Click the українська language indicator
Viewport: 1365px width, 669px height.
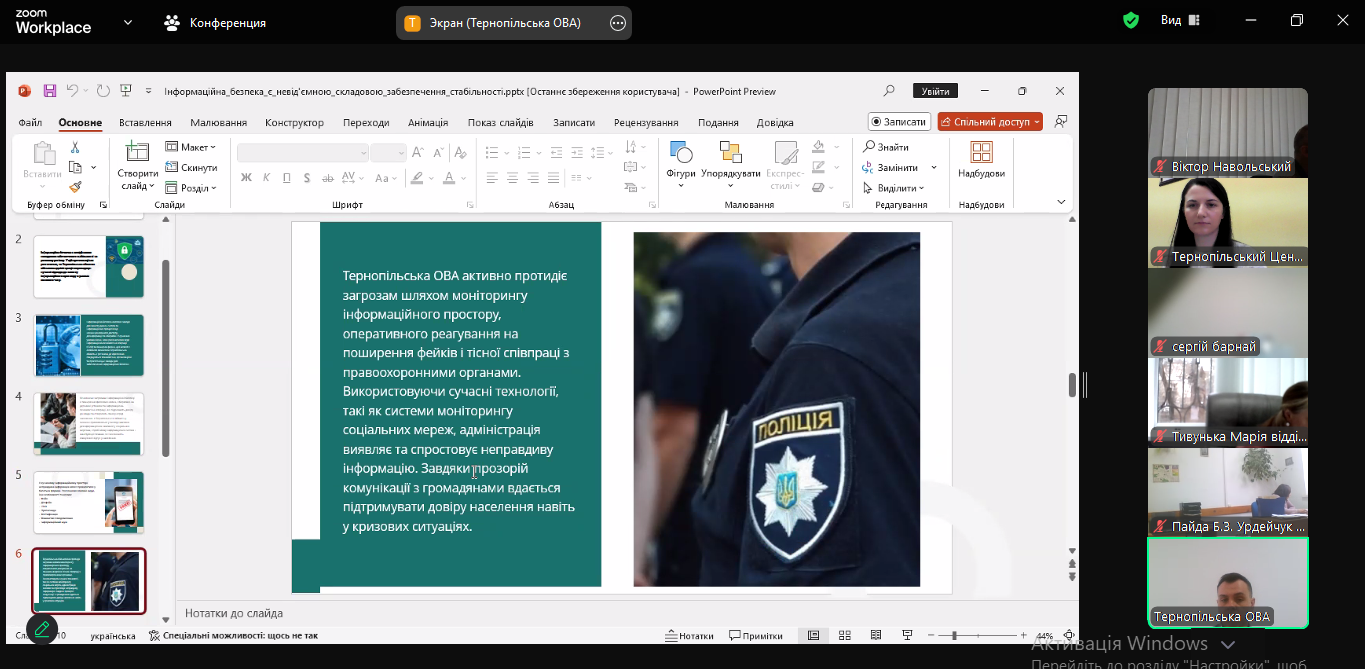coord(113,636)
